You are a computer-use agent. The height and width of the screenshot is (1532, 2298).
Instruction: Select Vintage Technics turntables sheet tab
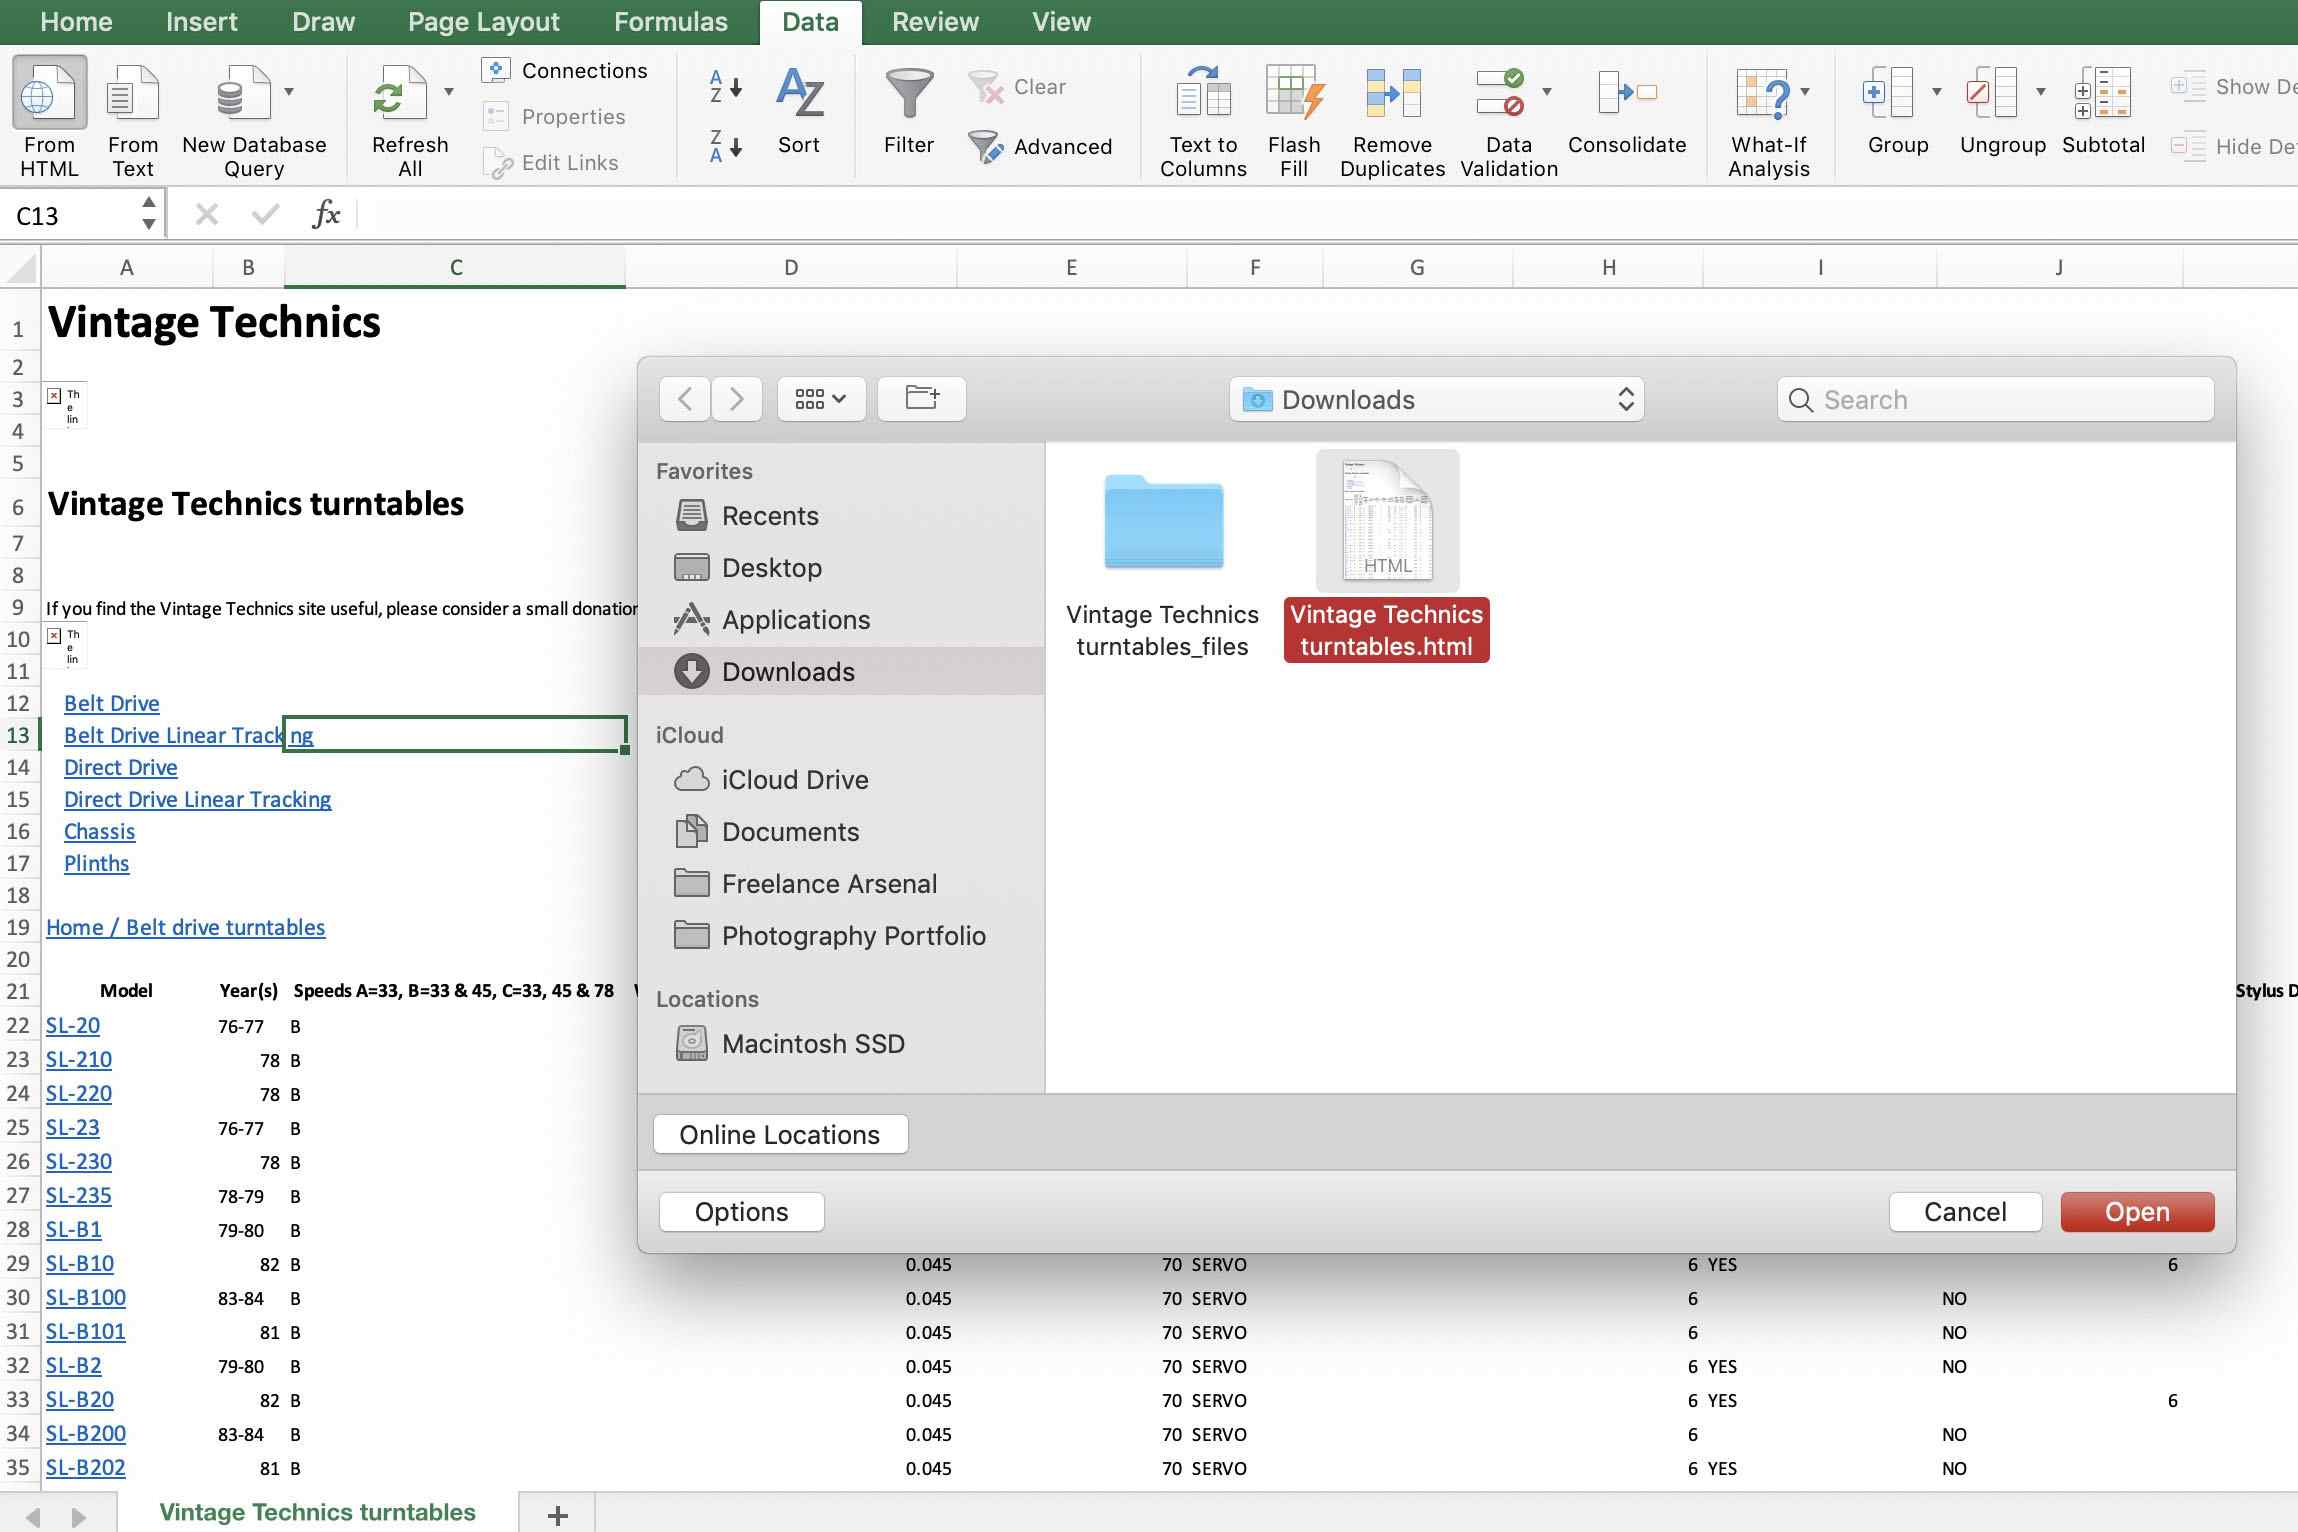point(317,1512)
